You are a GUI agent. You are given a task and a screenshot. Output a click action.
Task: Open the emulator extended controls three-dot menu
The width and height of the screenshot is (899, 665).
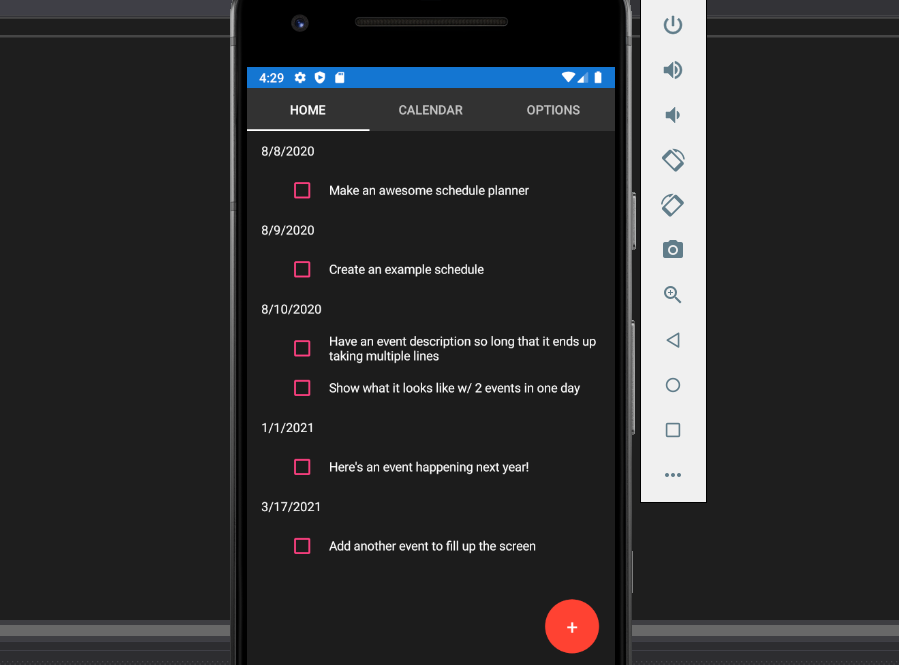click(x=673, y=475)
